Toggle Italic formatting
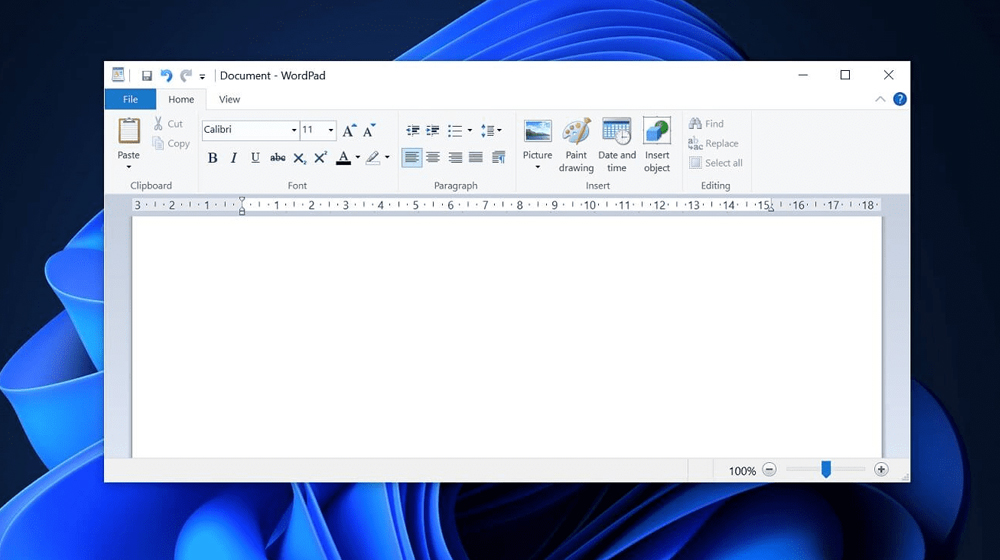 pos(233,158)
